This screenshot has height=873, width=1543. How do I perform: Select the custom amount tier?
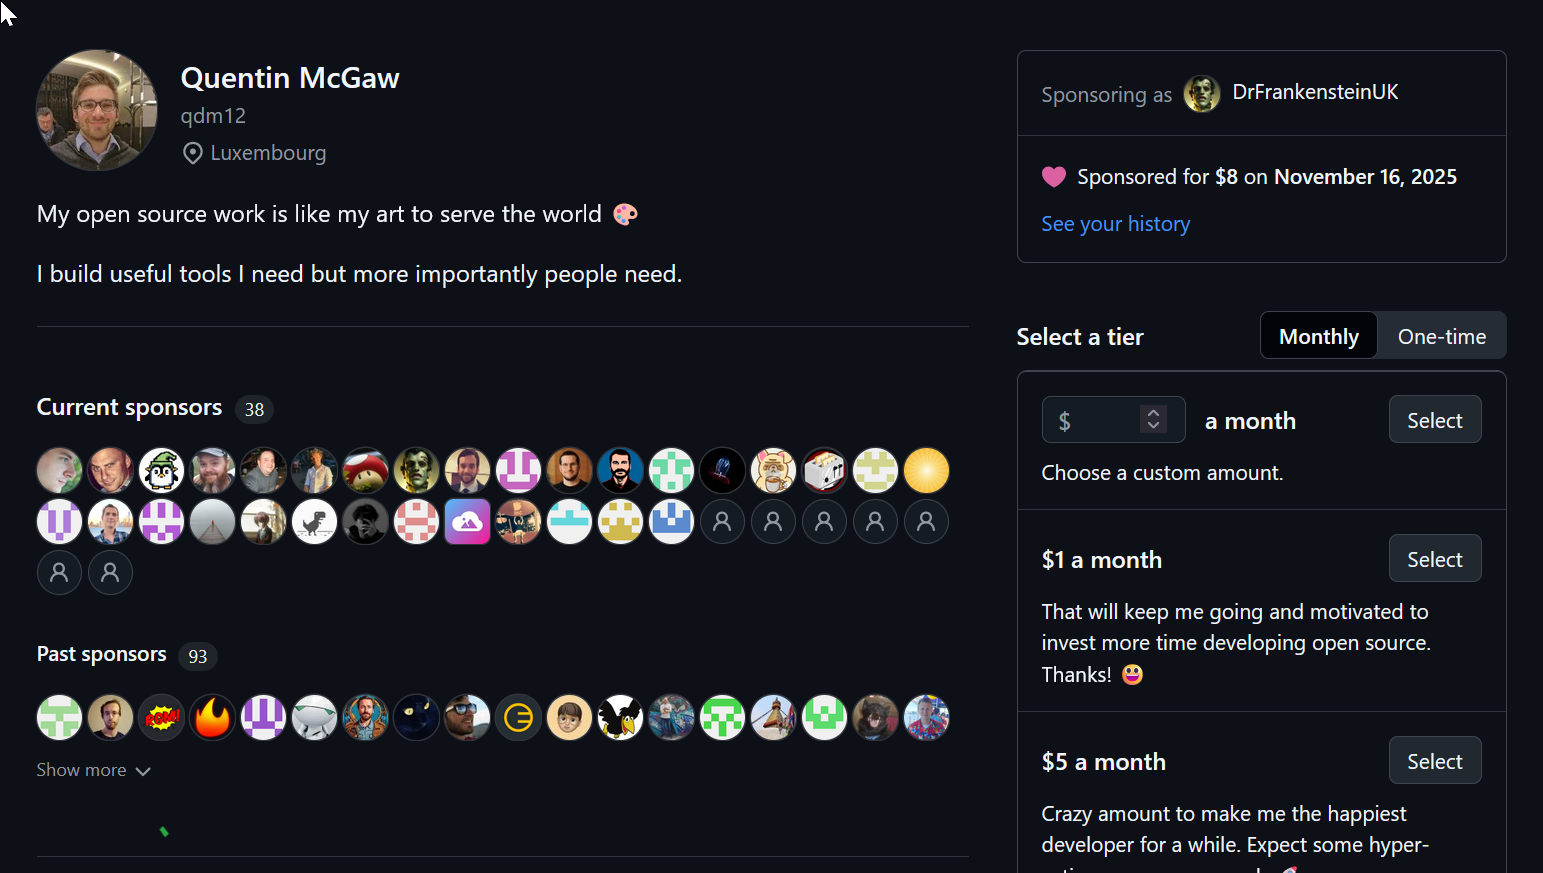[x=1434, y=420]
